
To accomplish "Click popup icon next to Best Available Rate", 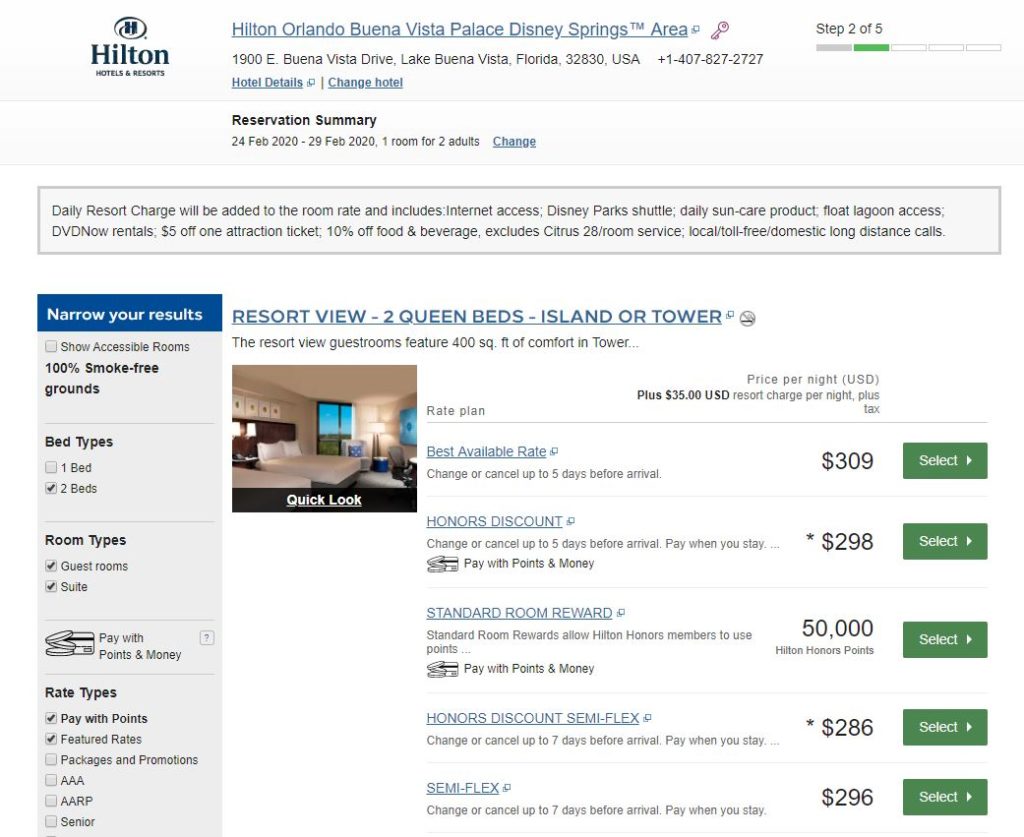I will coord(554,452).
